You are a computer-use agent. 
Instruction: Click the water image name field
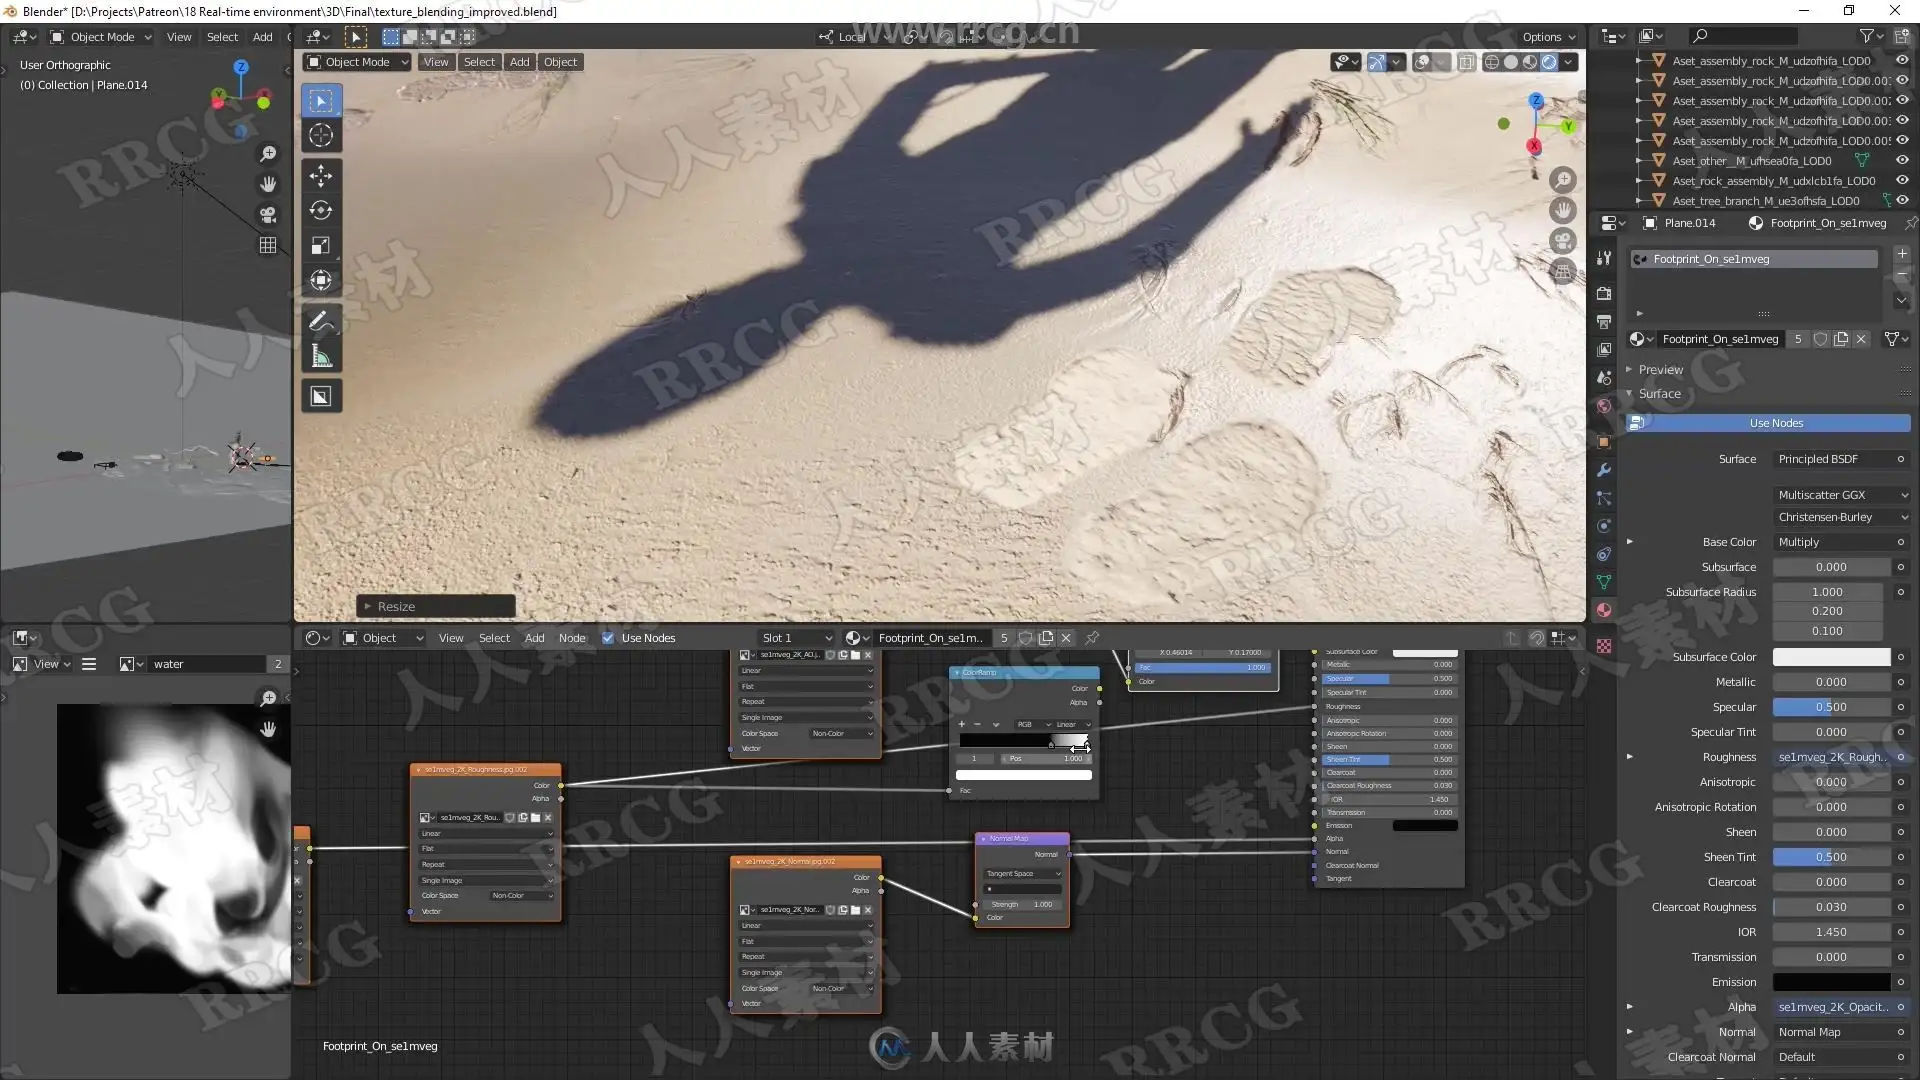[206, 664]
